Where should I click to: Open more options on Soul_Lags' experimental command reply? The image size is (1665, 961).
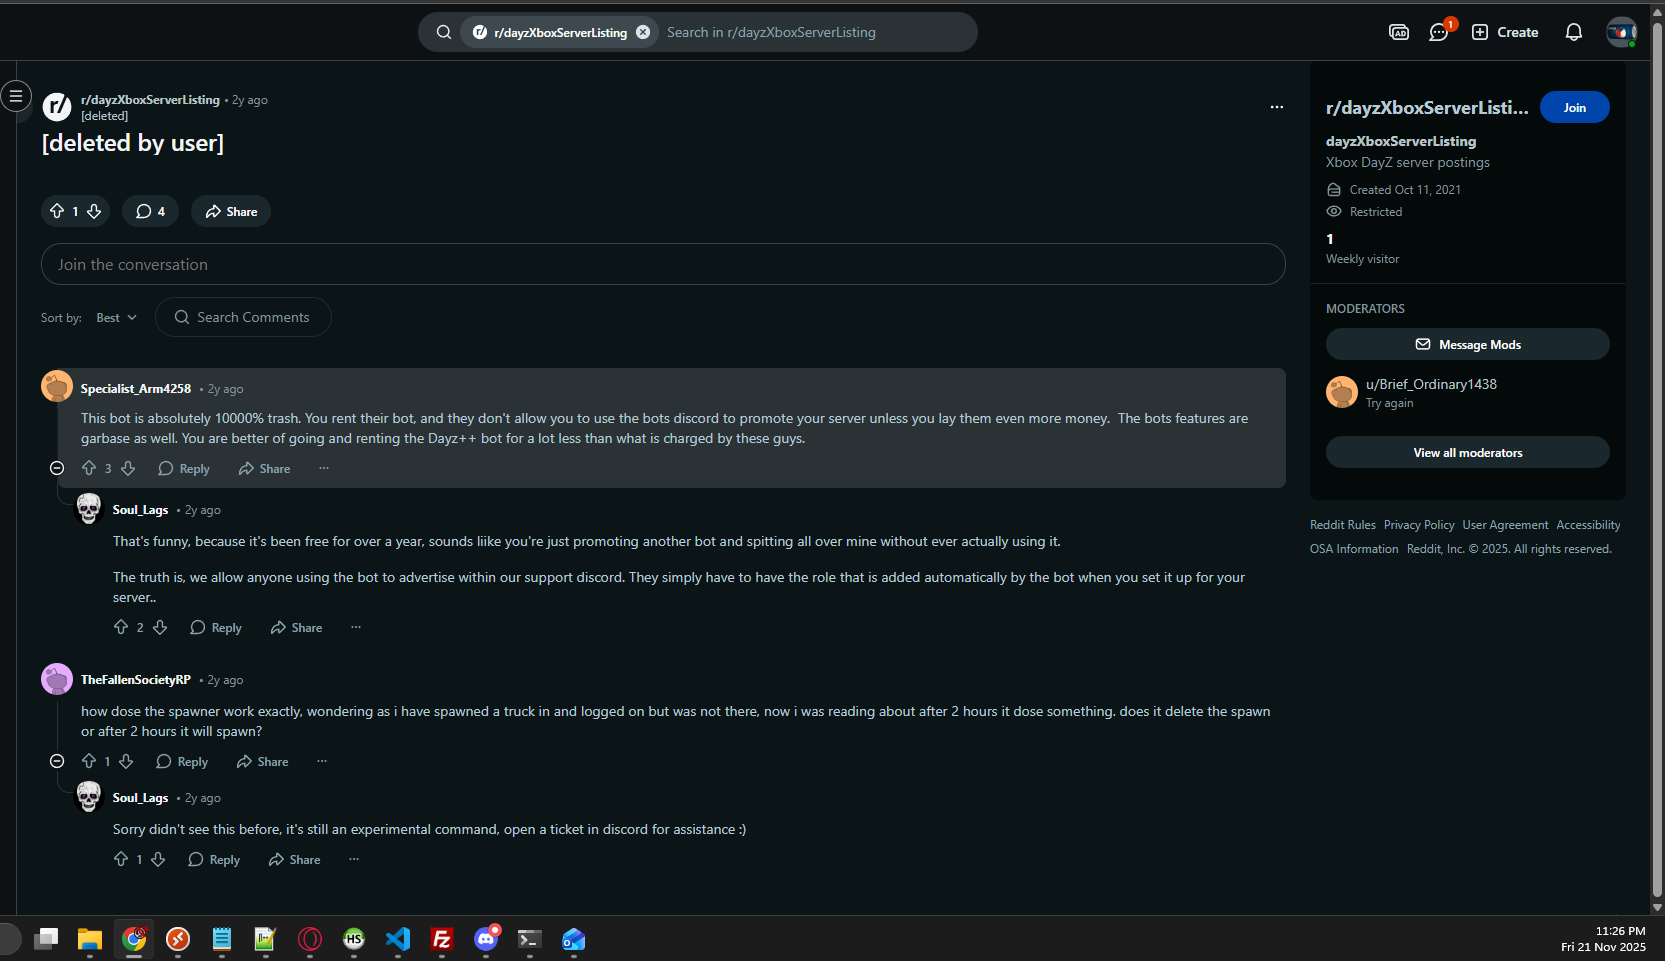(354, 859)
